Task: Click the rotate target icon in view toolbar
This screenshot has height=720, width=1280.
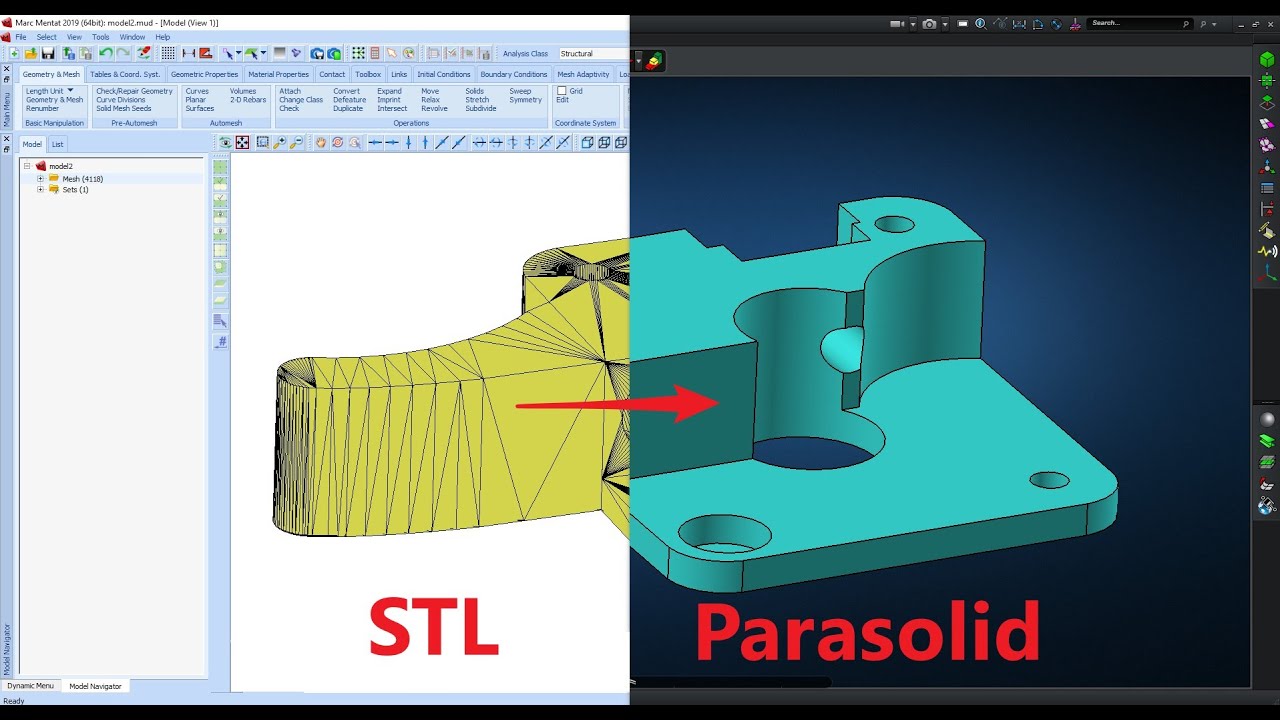Action: [337, 143]
